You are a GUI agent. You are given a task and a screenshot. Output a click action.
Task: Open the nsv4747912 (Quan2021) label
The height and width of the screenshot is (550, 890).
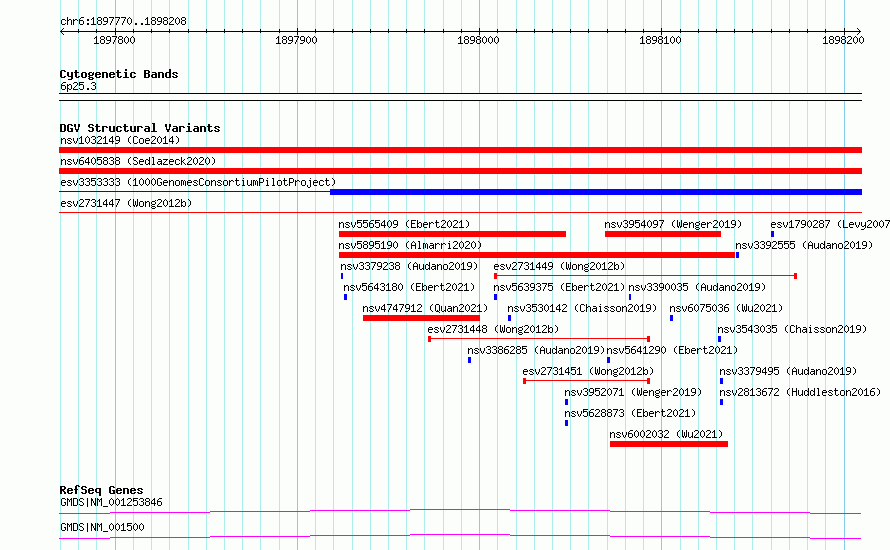(x=425, y=308)
